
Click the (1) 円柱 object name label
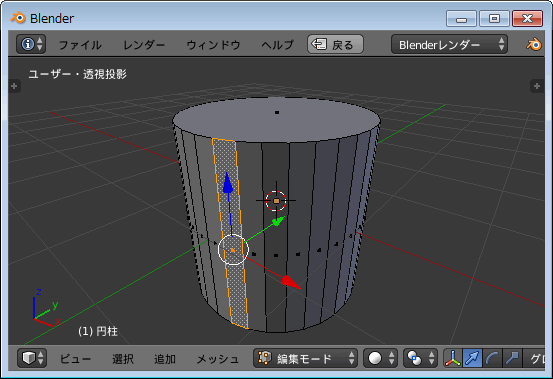coord(98,331)
